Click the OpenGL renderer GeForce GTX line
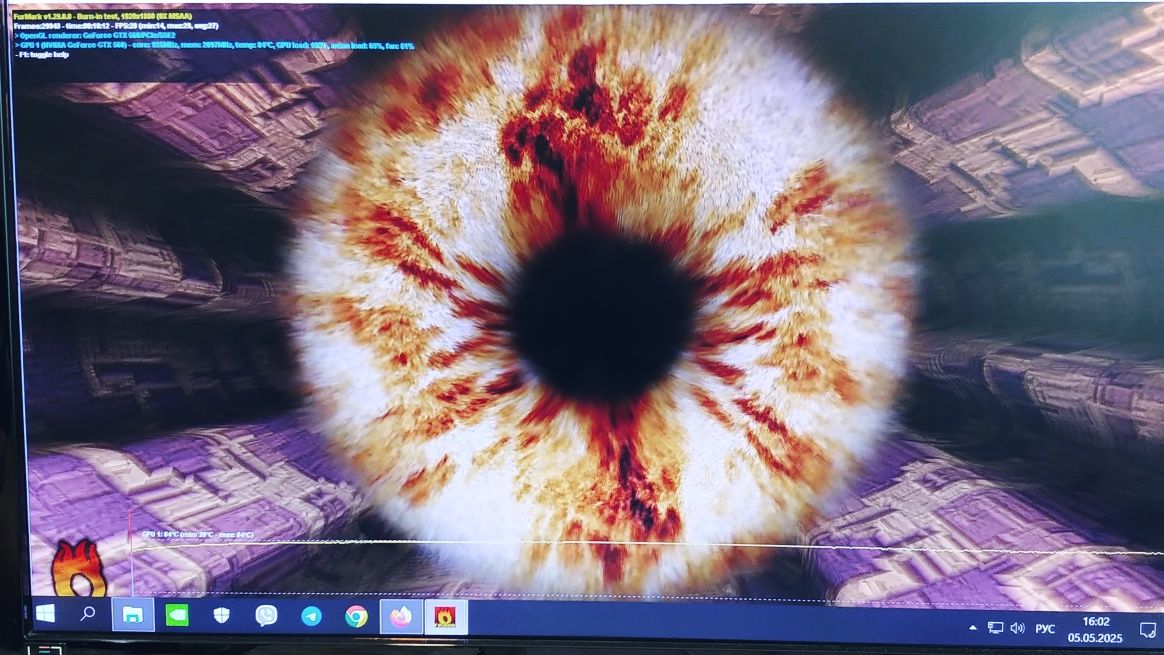This screenshot has height=655, width=1164. point(95,35)
